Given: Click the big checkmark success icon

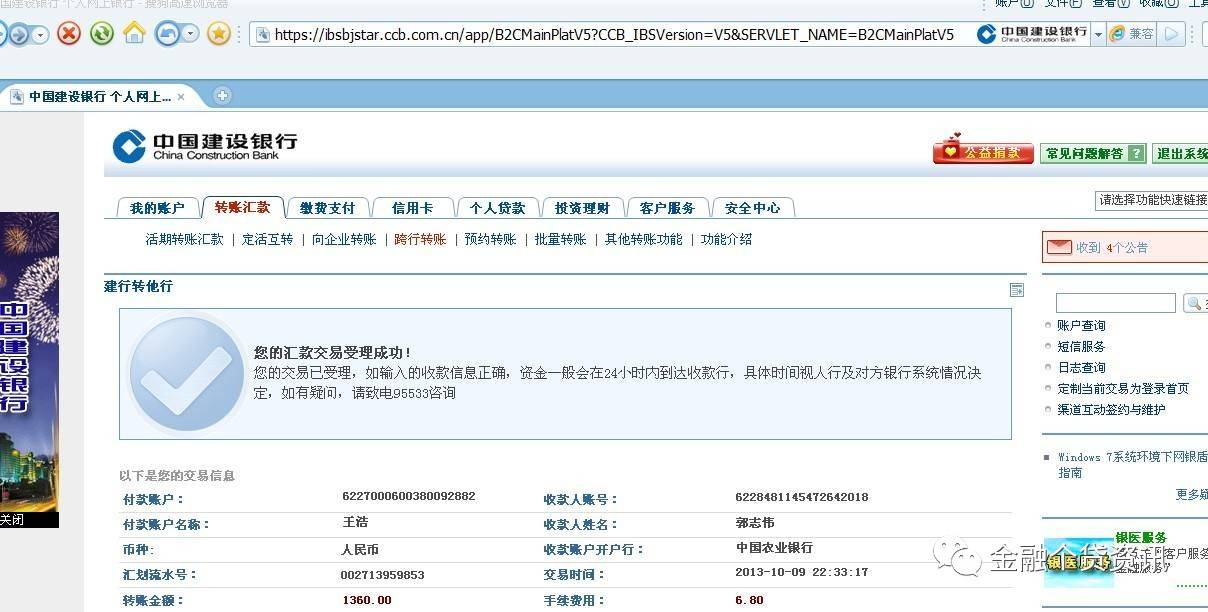Looking at the screenshot, I should [187, 373].
